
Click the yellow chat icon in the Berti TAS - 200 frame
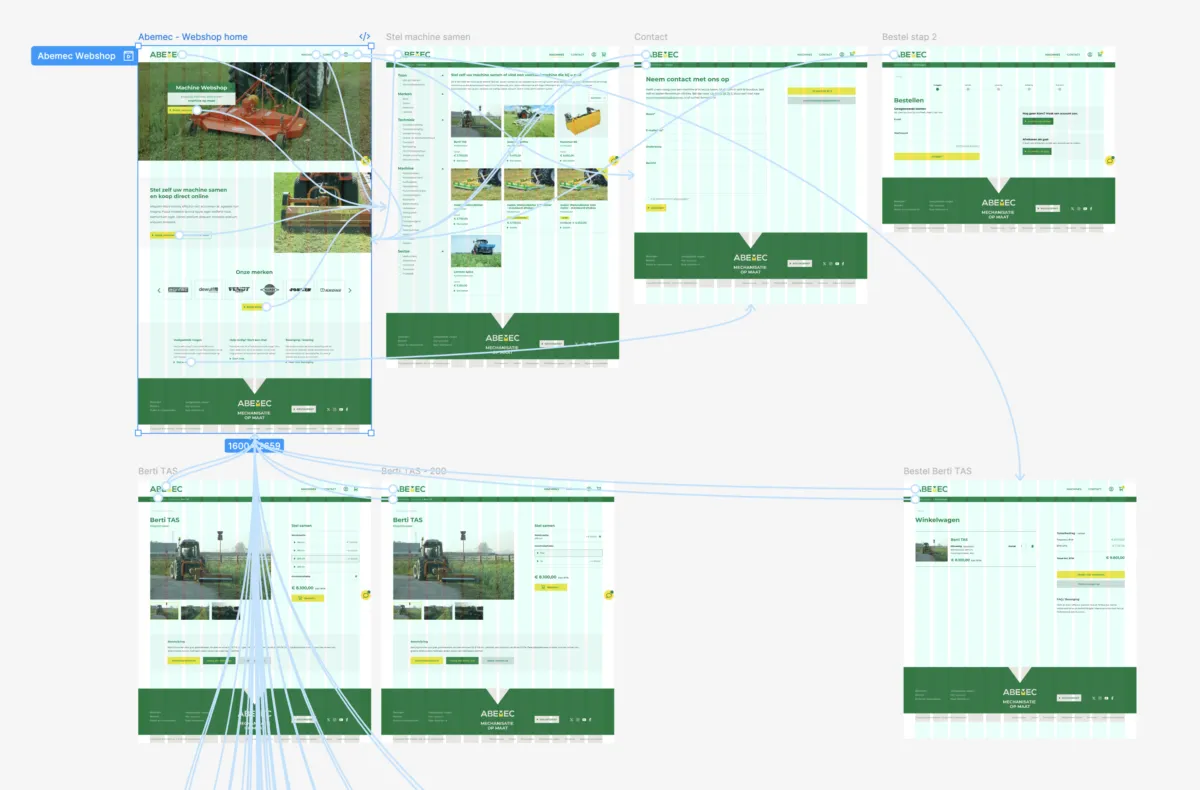pos(609,594)
